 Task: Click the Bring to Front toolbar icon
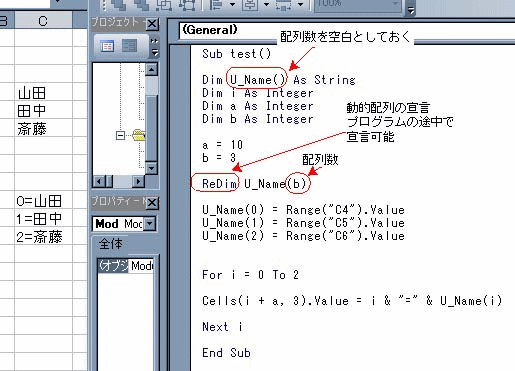coord(118,5)
